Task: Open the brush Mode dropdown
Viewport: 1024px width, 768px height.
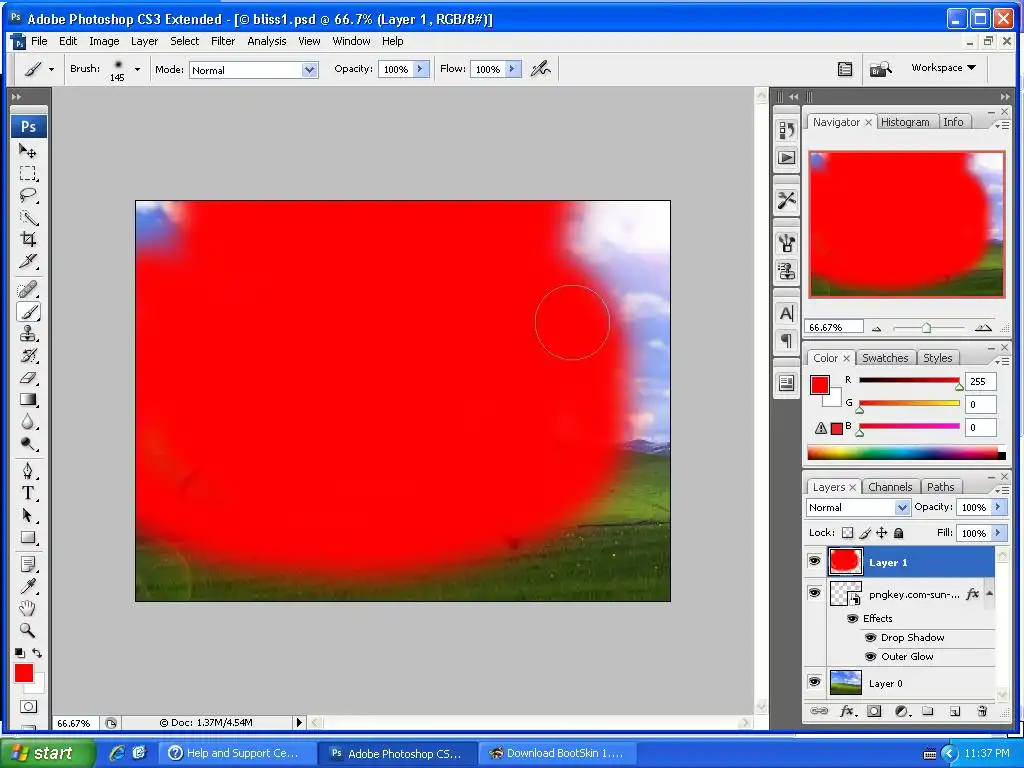Action: tap(310, 70)
